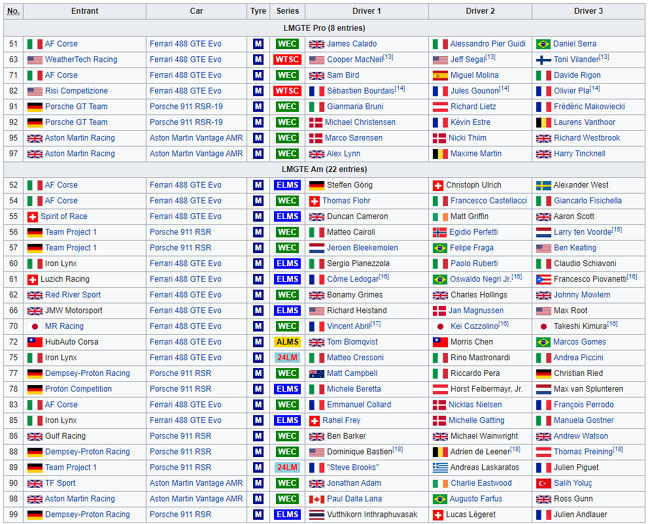Click the Puerto Rican flag beside Francesco Piovanetti

click(543, 279)
